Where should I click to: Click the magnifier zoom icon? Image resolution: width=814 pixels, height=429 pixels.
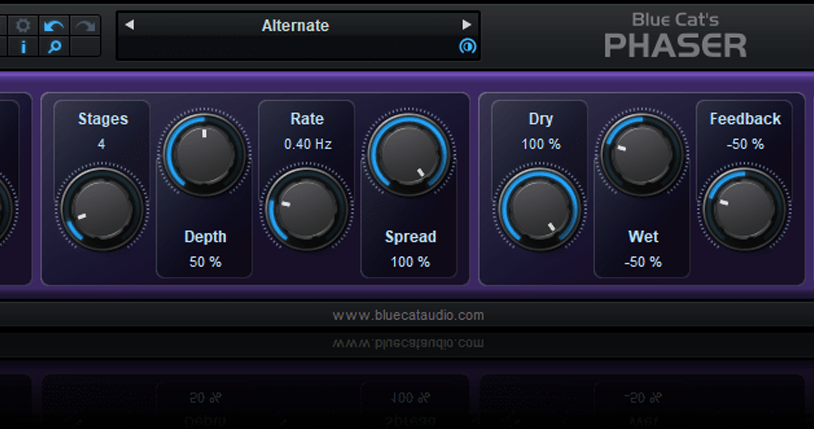point(54,46)
